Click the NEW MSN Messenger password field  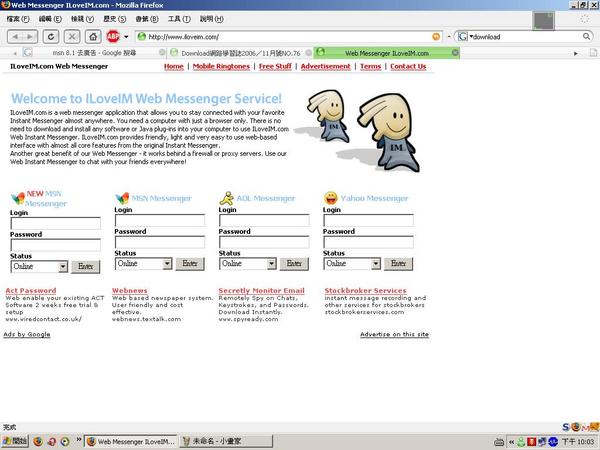[56, 245]
